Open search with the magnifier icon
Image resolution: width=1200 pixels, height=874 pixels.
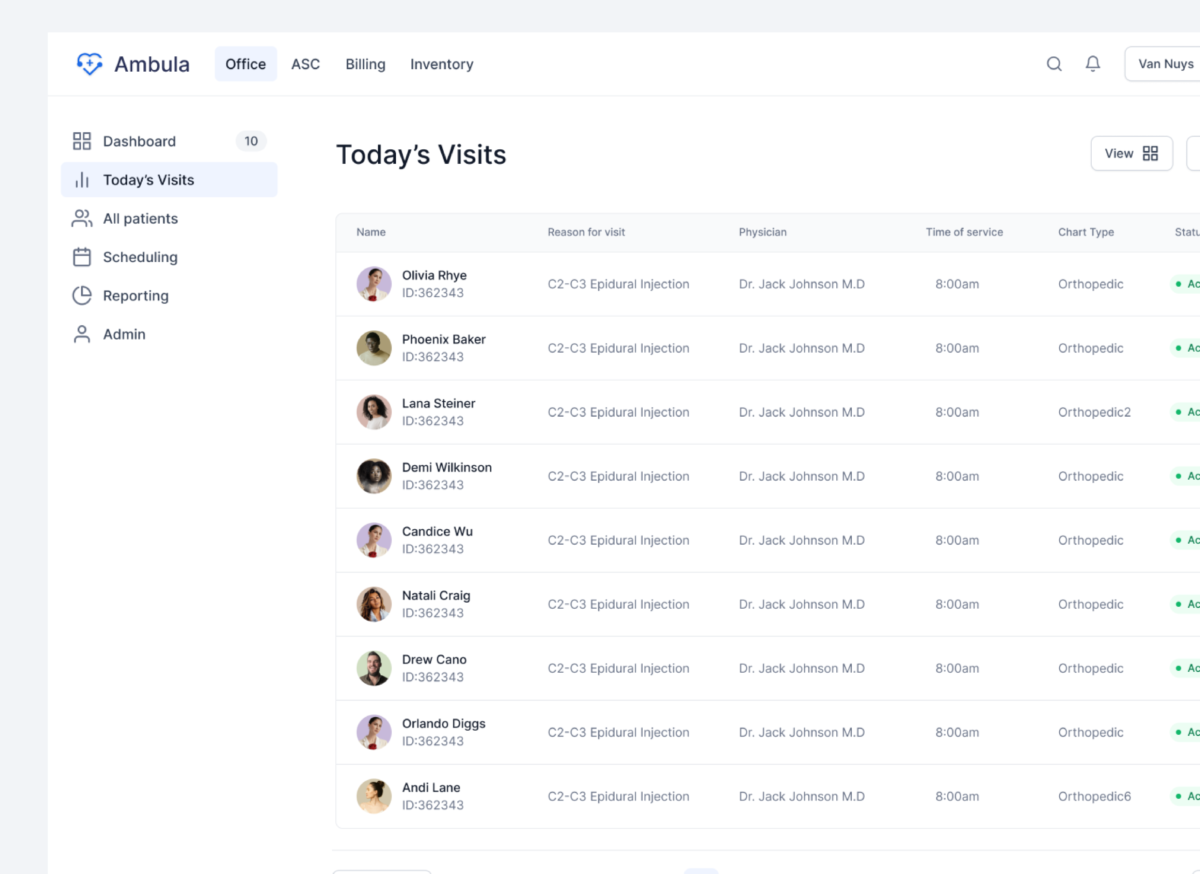pos(1054,63)
